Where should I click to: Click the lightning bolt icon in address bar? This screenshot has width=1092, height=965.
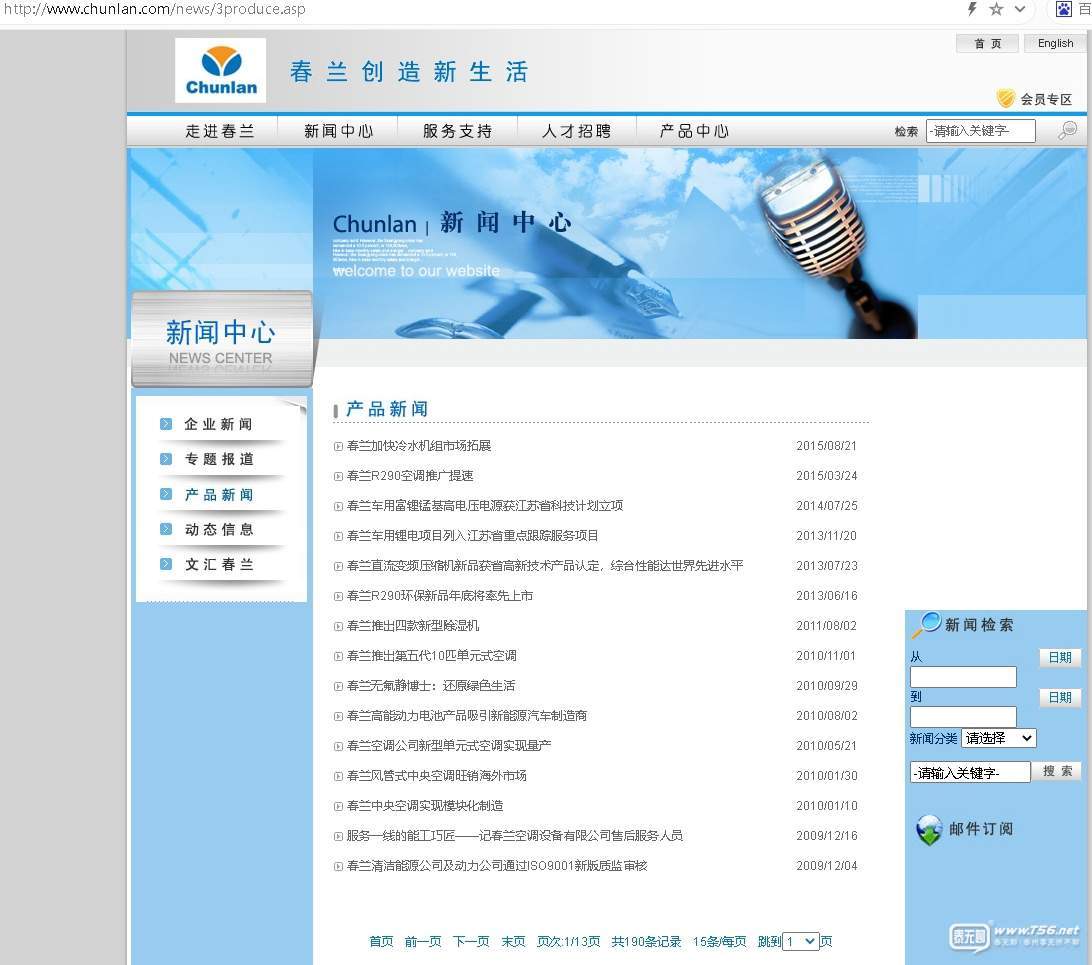(x=972, y=9)
